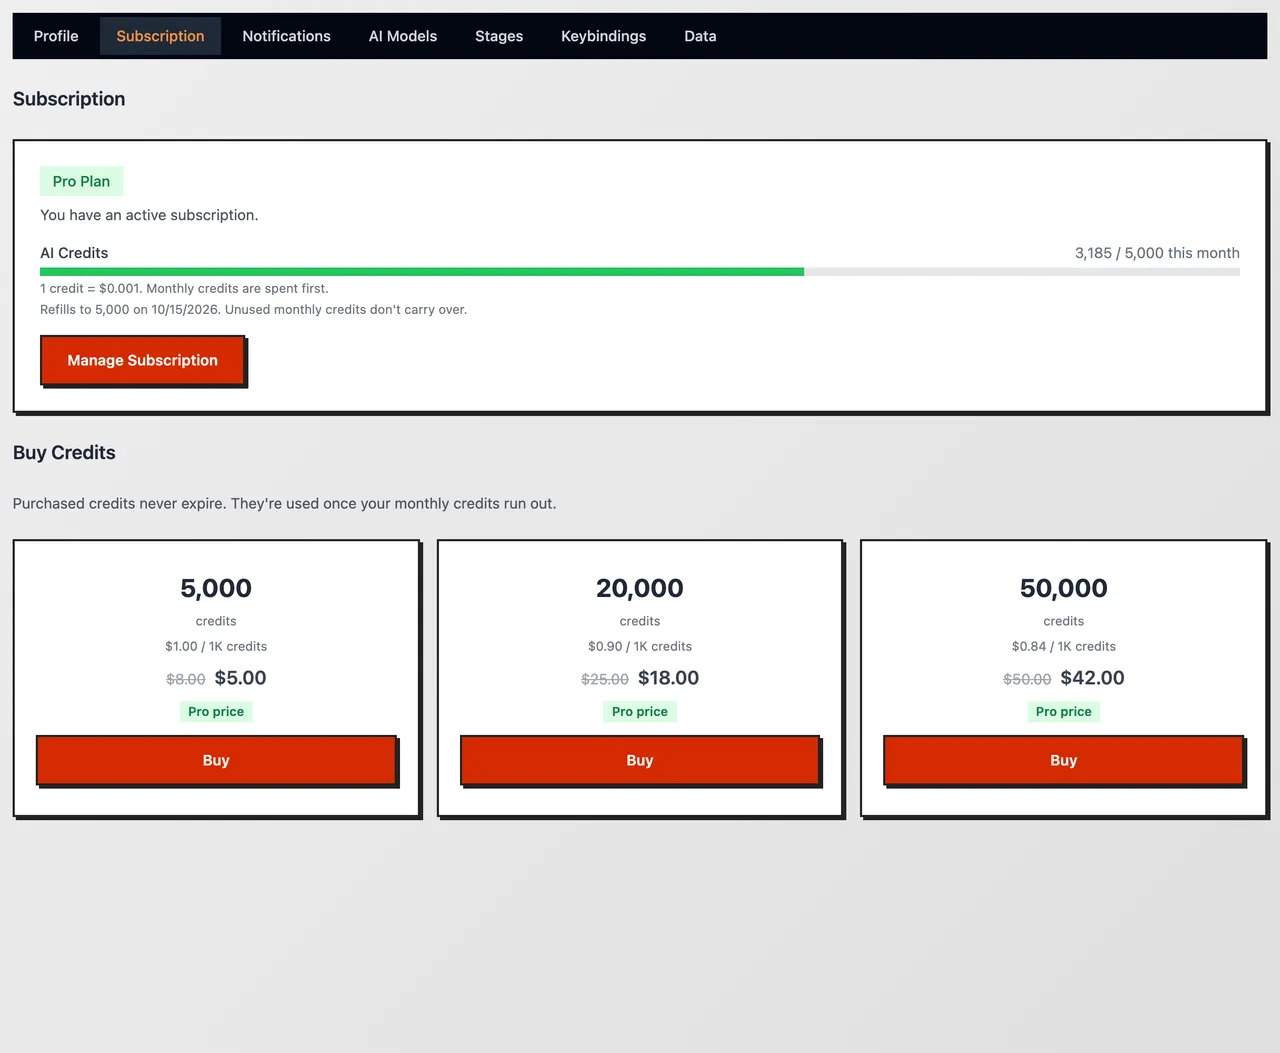Click the struck-through $25.00 price
Screen dimensions: 1280x1053
(605, 679)
